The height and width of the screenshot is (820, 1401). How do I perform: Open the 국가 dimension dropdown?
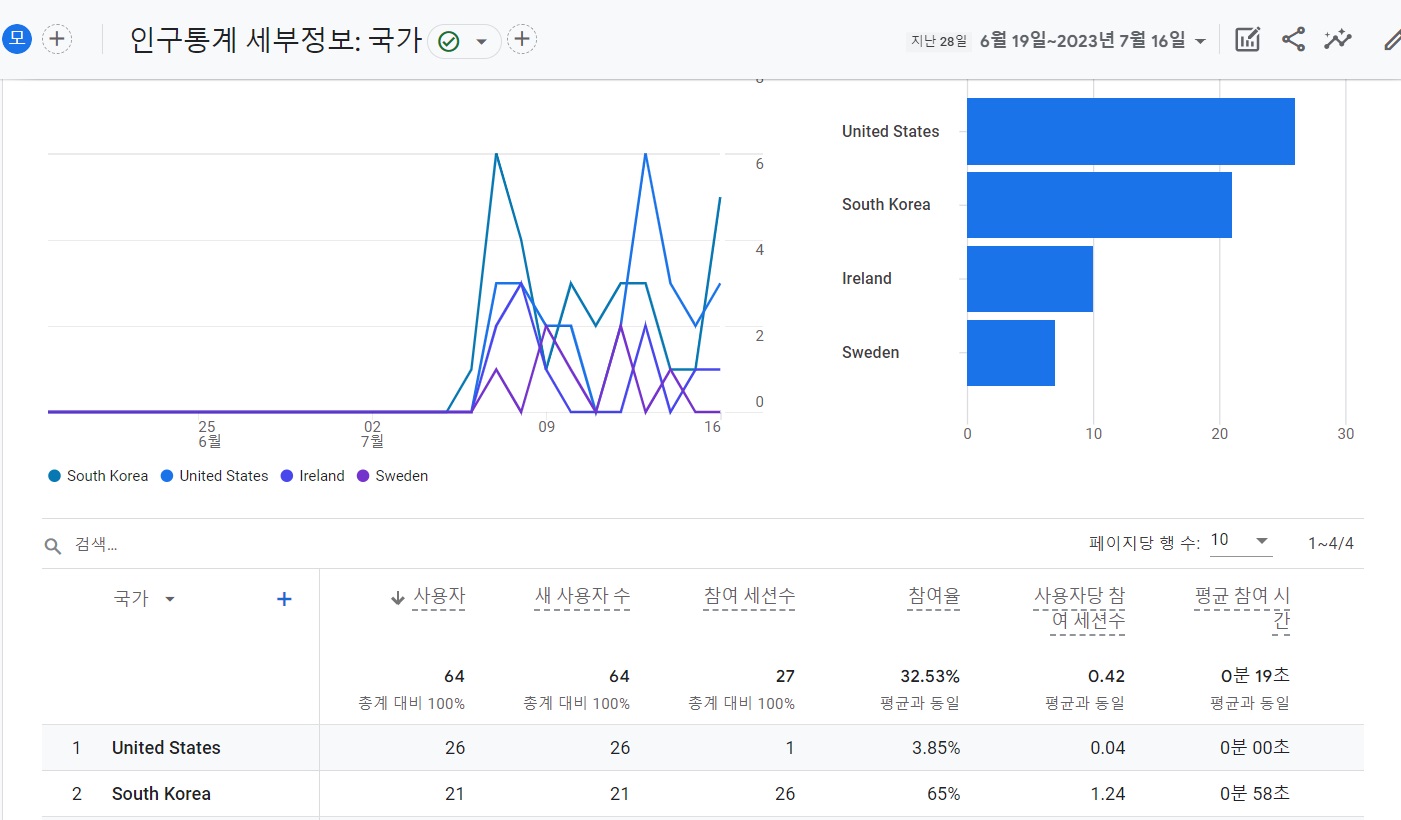click(x=145, y=598)
